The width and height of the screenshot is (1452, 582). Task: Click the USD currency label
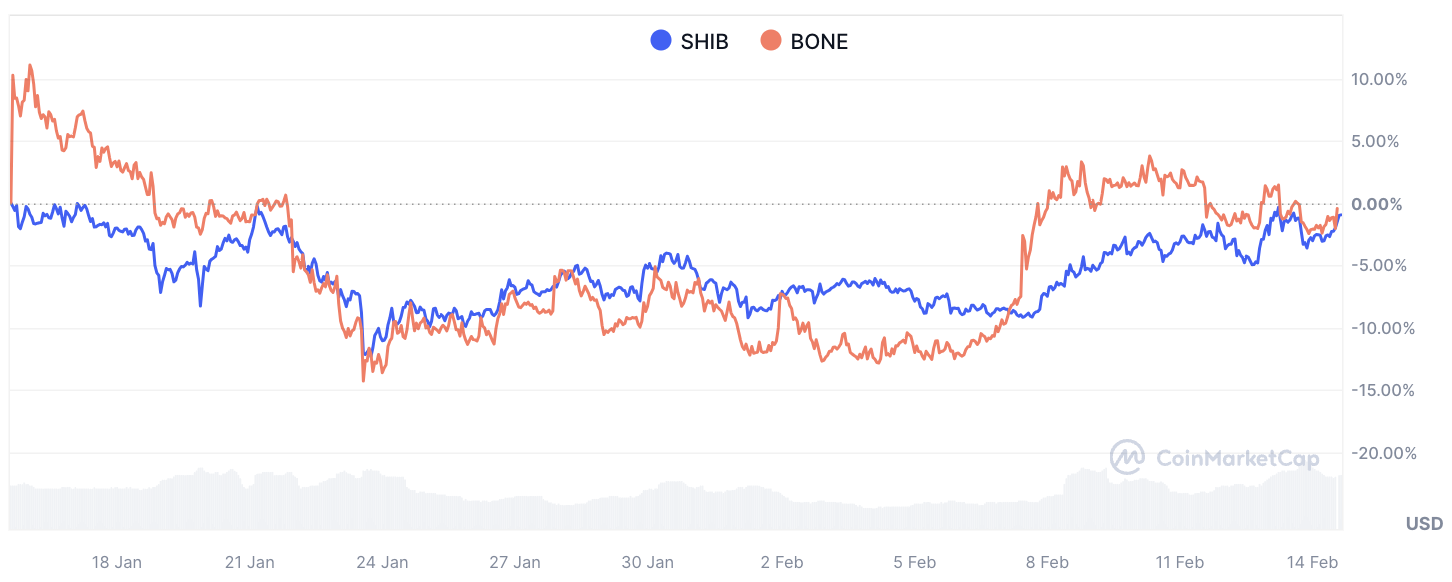[x=1424, y=524]
